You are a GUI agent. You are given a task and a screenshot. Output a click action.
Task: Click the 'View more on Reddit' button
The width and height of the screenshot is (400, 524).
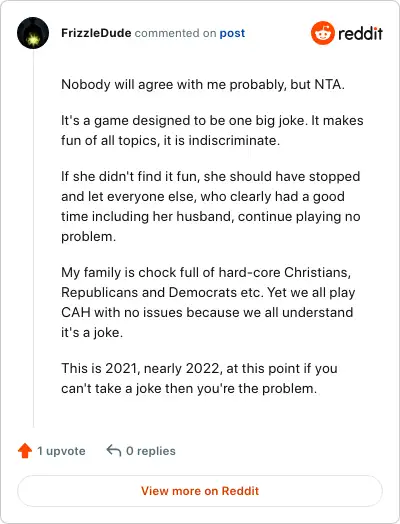click(x=200, y=491)
